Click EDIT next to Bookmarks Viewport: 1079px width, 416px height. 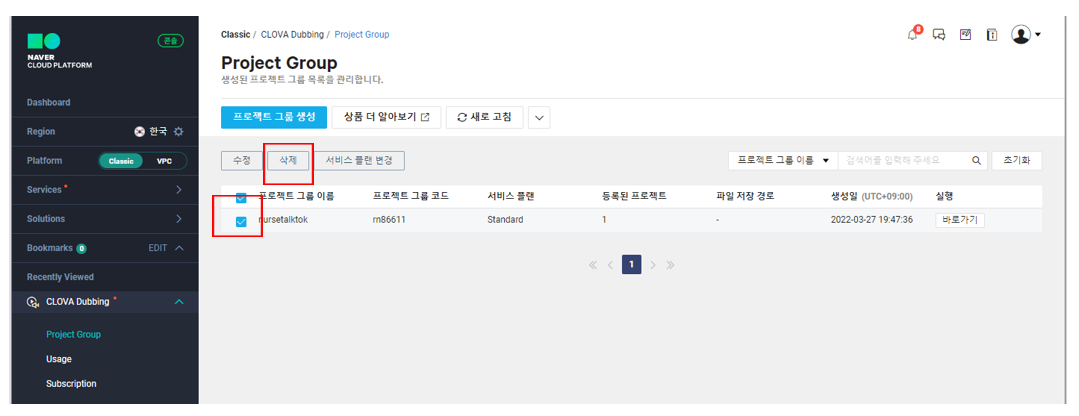158,248
